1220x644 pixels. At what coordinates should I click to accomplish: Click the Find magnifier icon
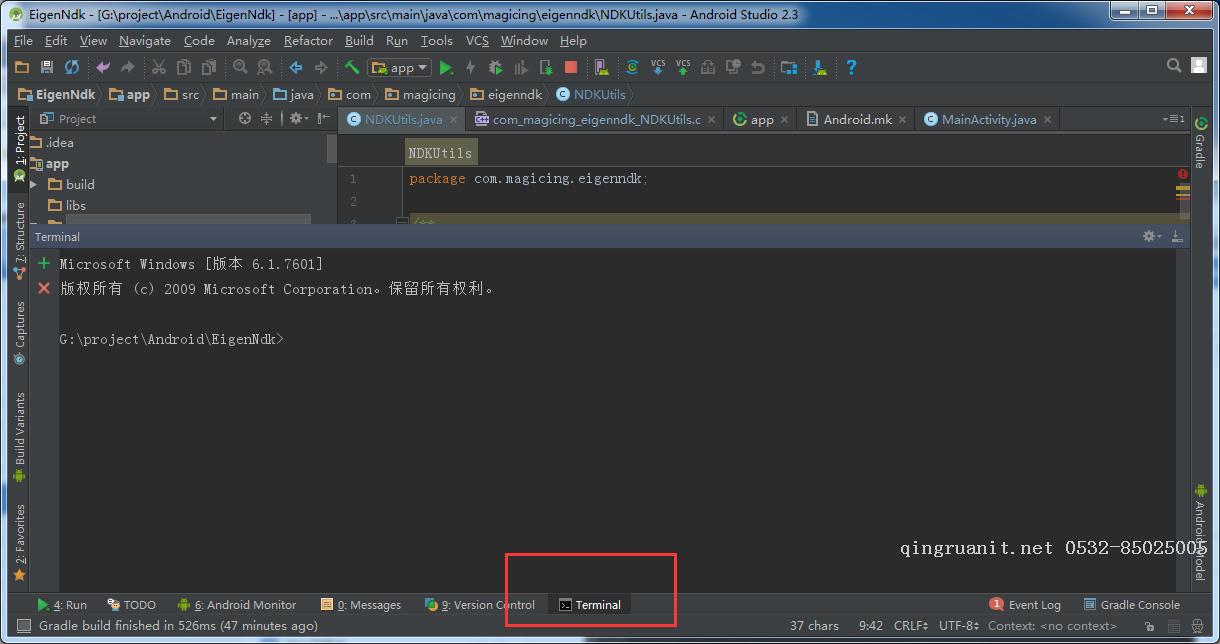pos(240,67)
